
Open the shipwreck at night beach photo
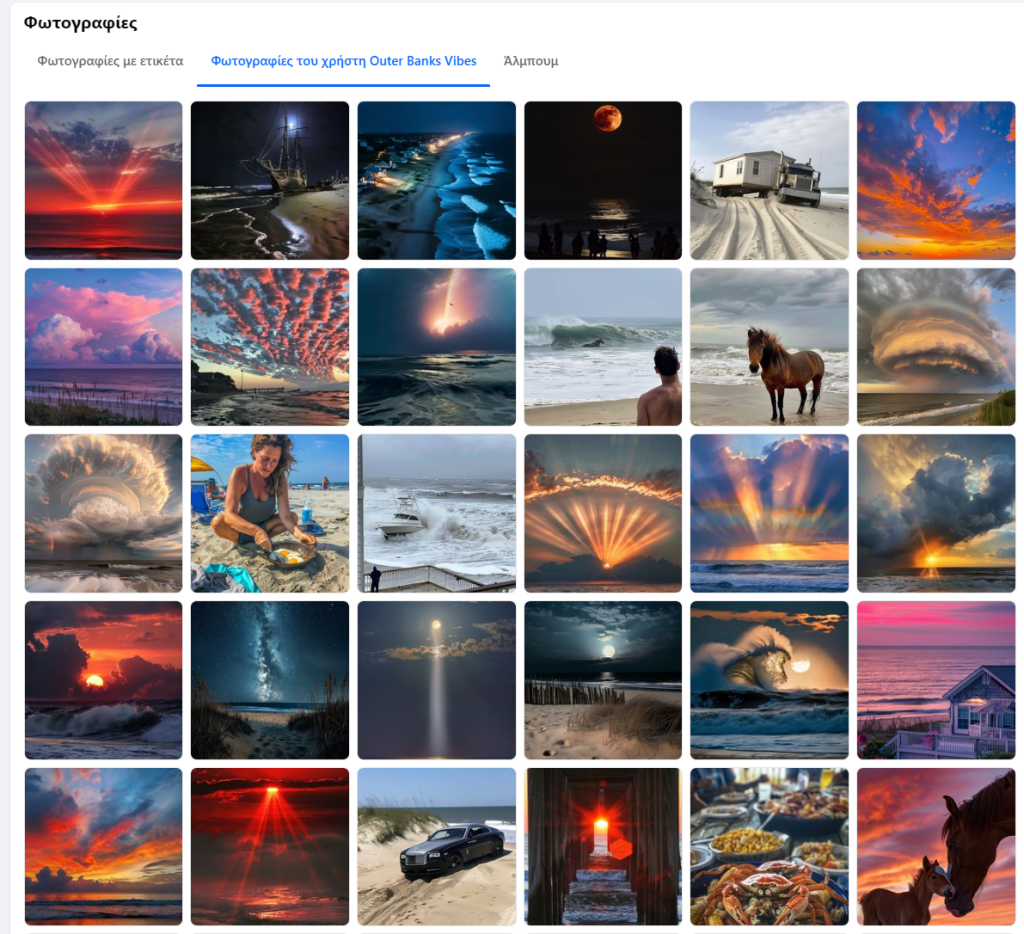coord(270,180)
